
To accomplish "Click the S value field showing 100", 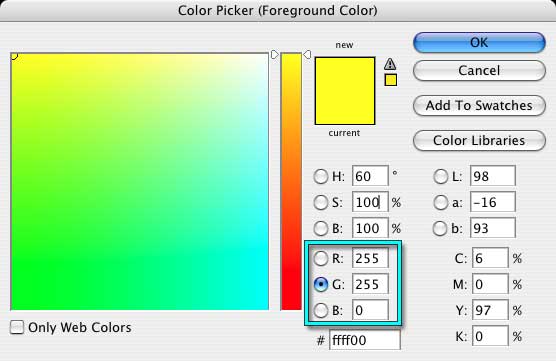I will [x=370, y=202].
